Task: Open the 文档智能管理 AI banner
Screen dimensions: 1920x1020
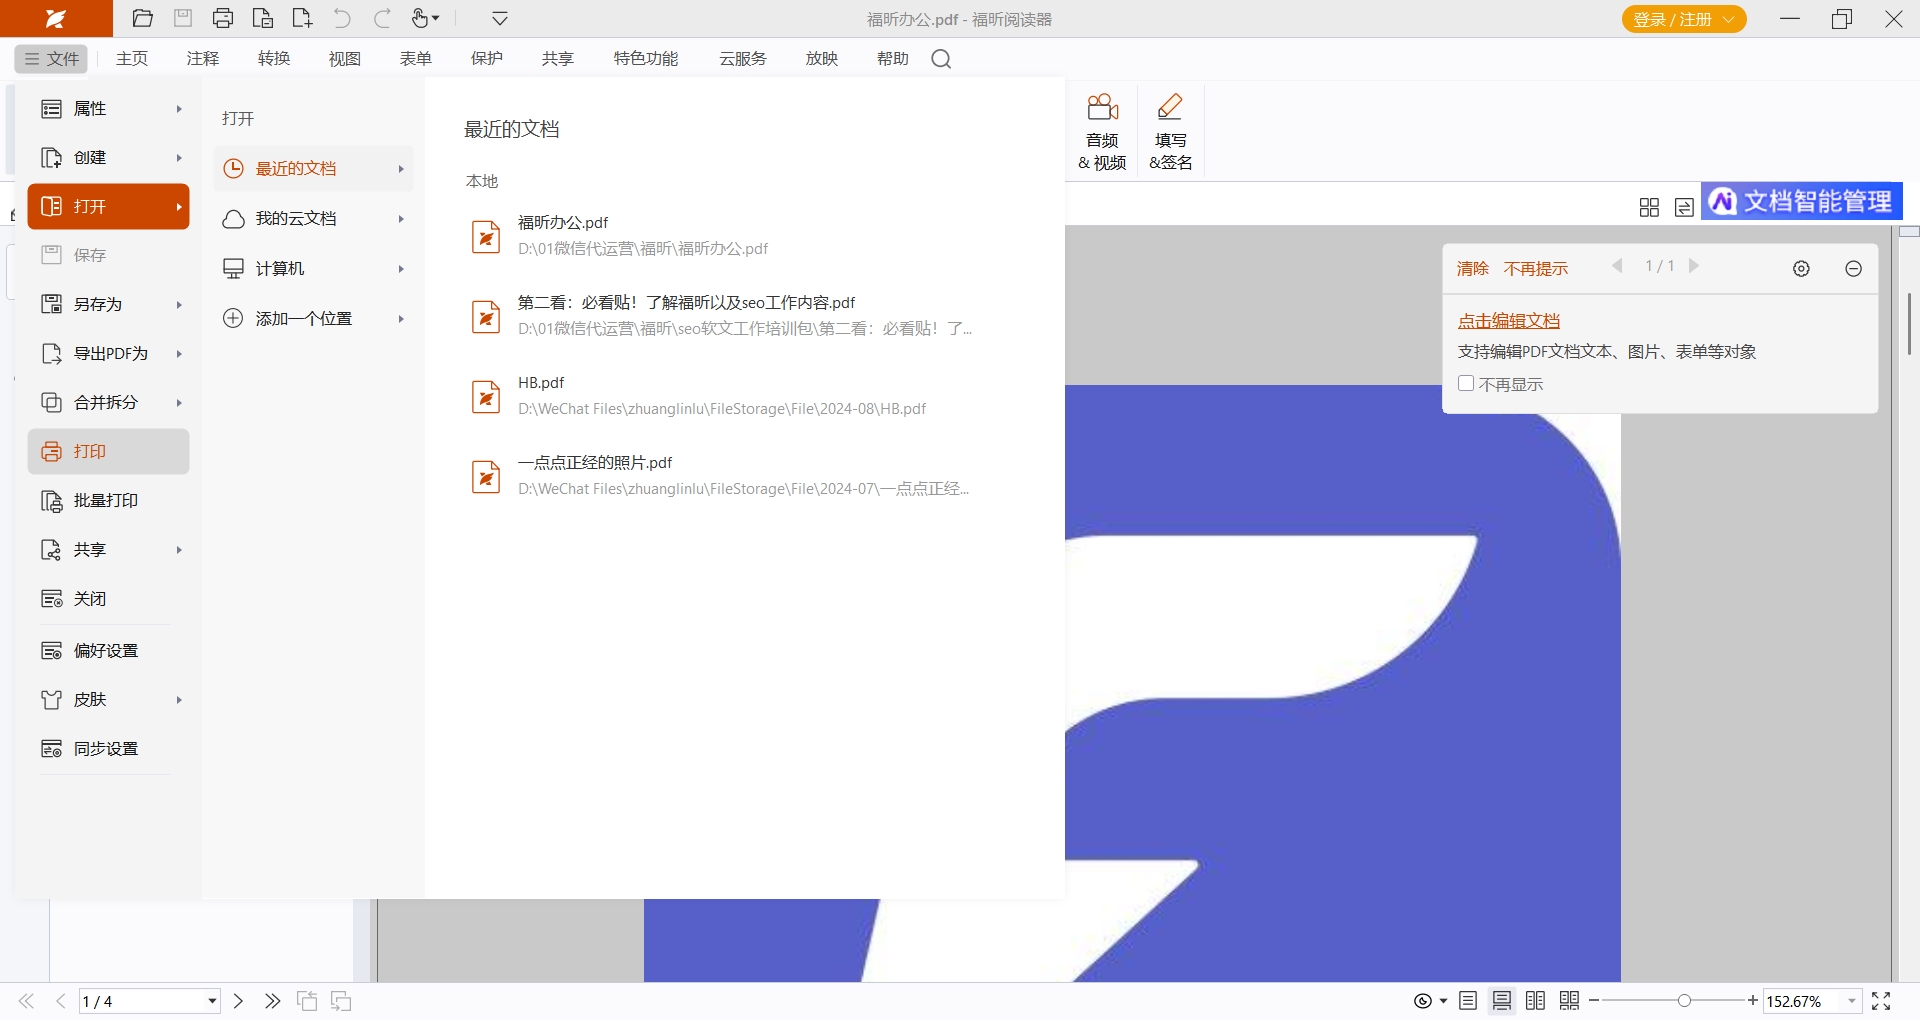Action: coord(1801,201)
